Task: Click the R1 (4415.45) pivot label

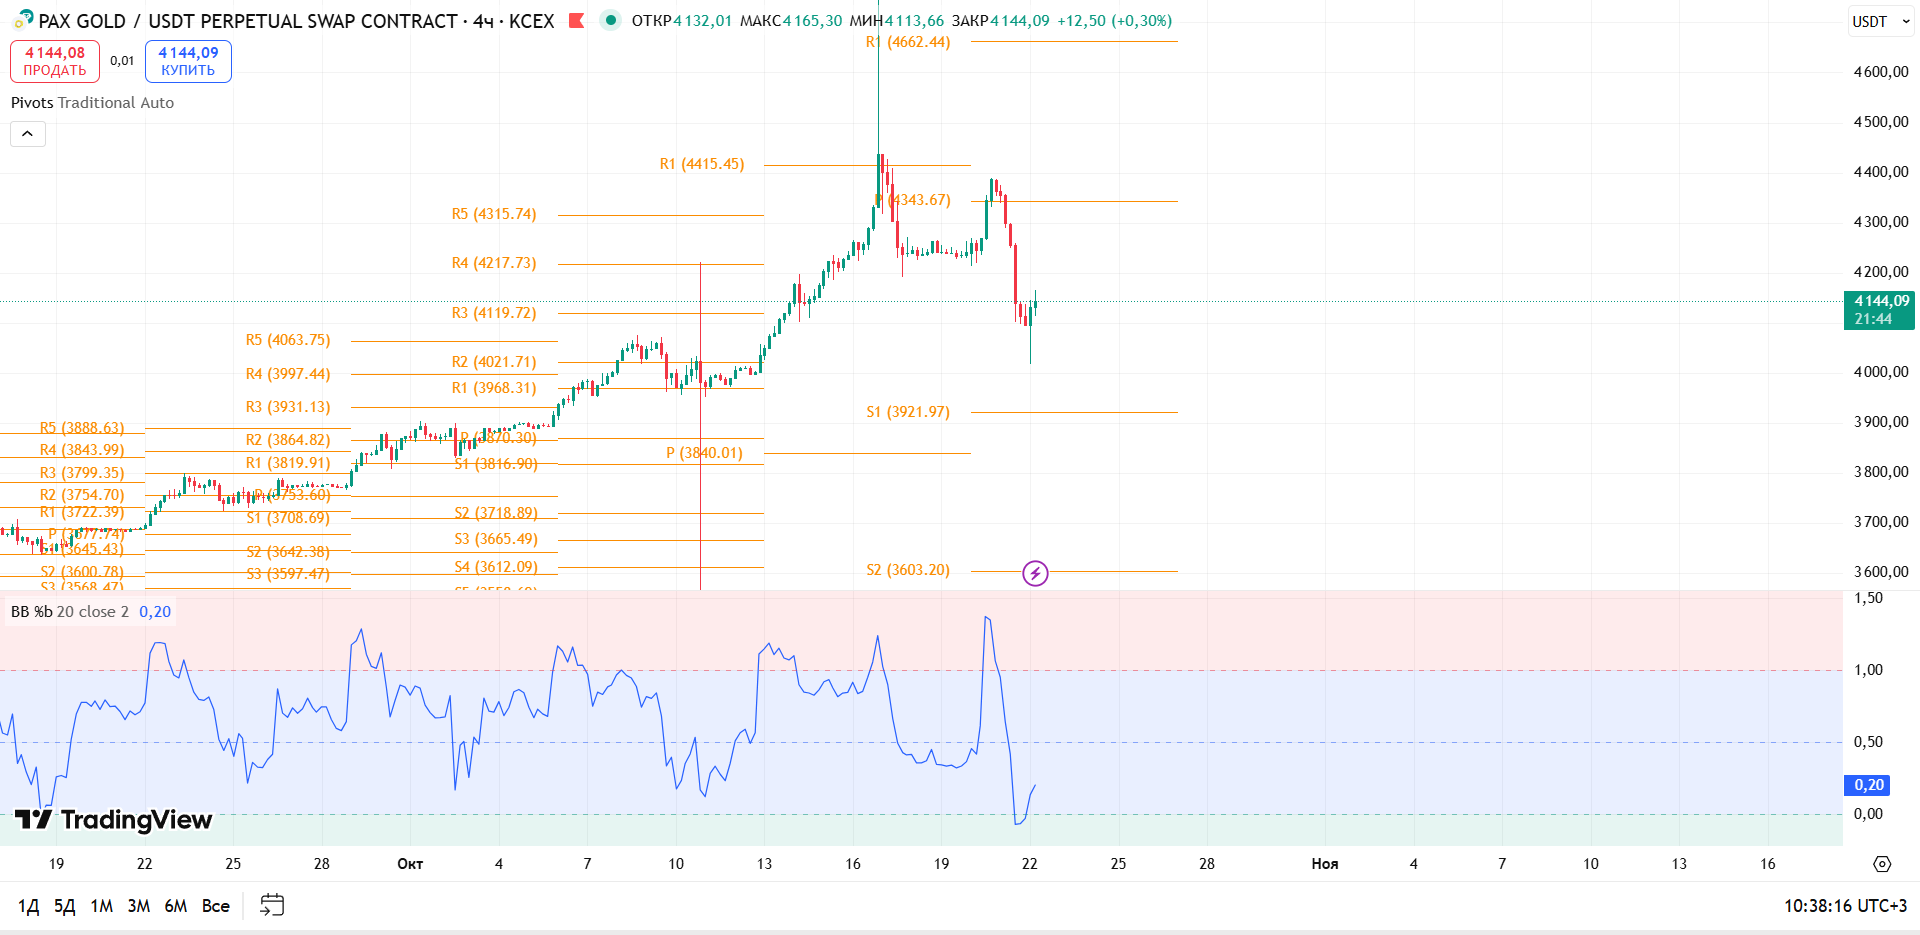Action: click(x=702, y=164)
